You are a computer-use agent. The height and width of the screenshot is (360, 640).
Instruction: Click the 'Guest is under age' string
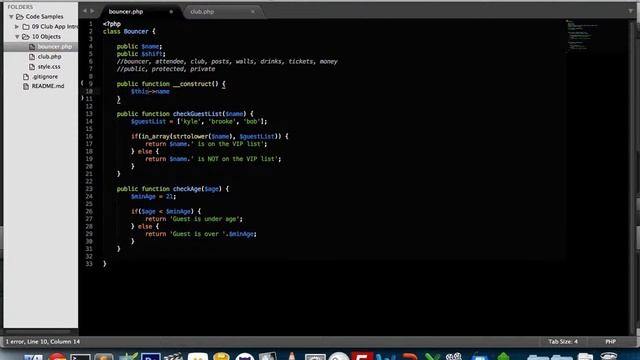click(205, 219)
